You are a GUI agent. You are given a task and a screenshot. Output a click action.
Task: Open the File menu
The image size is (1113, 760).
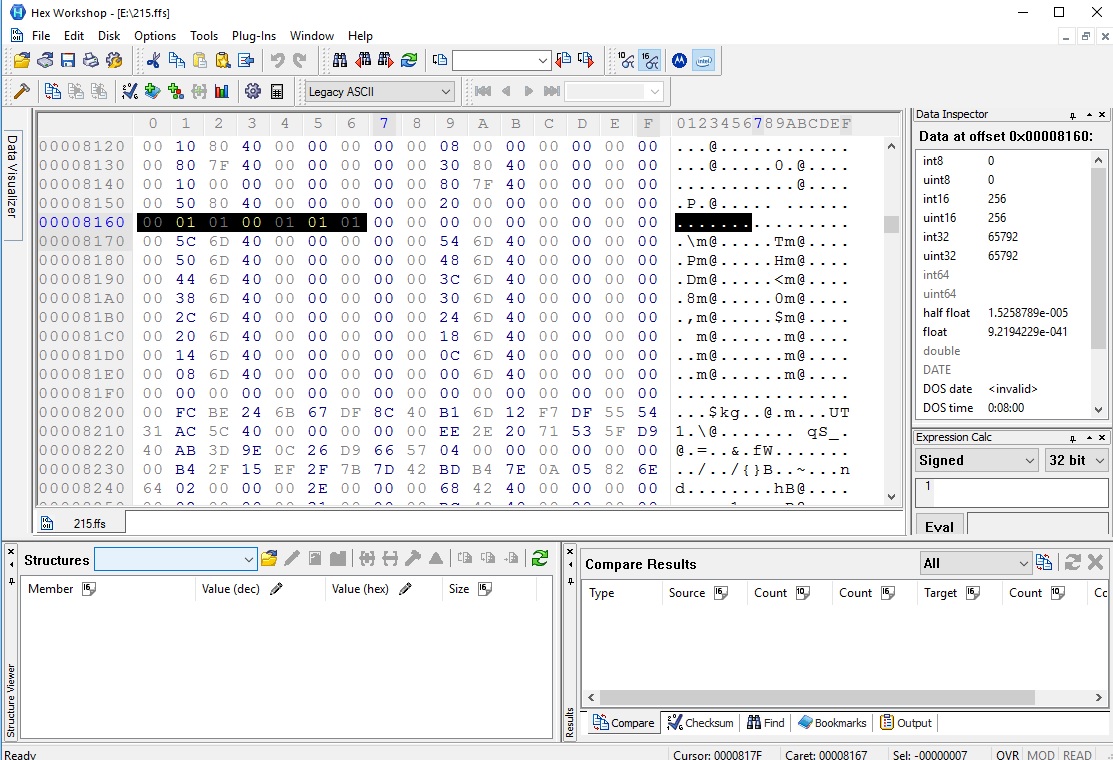(x=41, y=35)
